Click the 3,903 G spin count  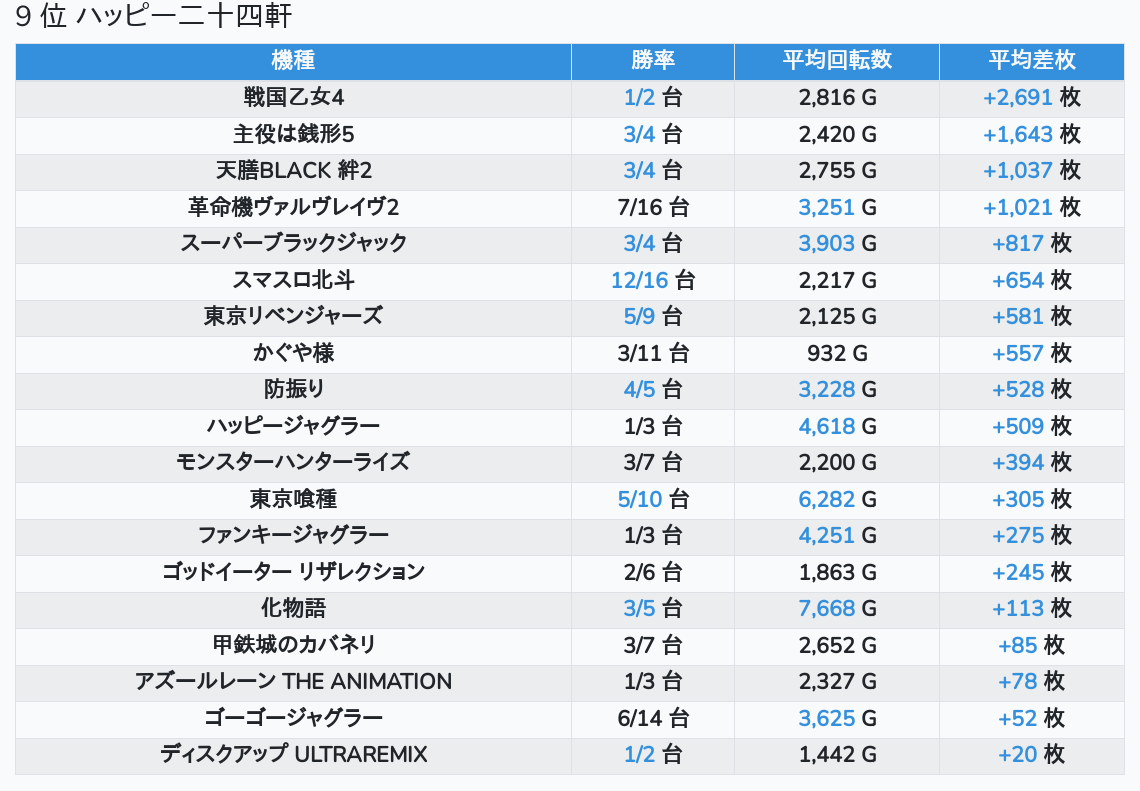[x=827, y=243]
